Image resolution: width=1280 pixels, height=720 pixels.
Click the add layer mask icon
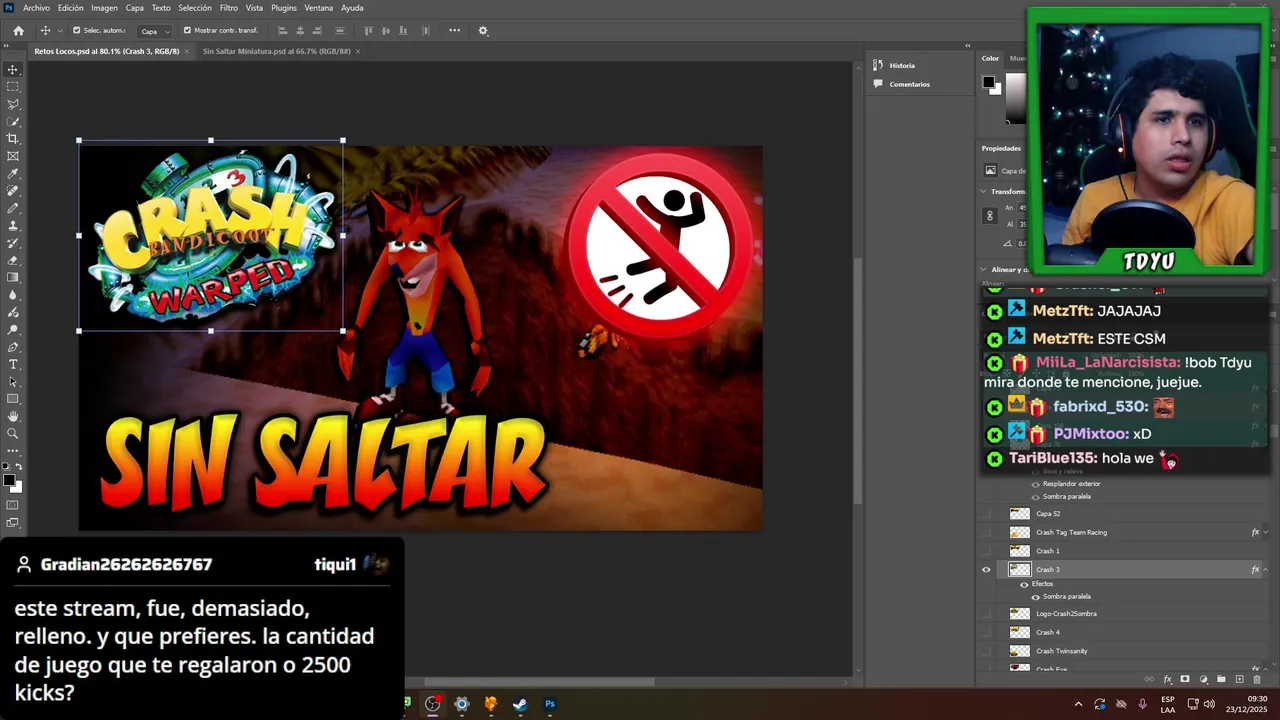pyautogui.click(x=1185, y=679)
